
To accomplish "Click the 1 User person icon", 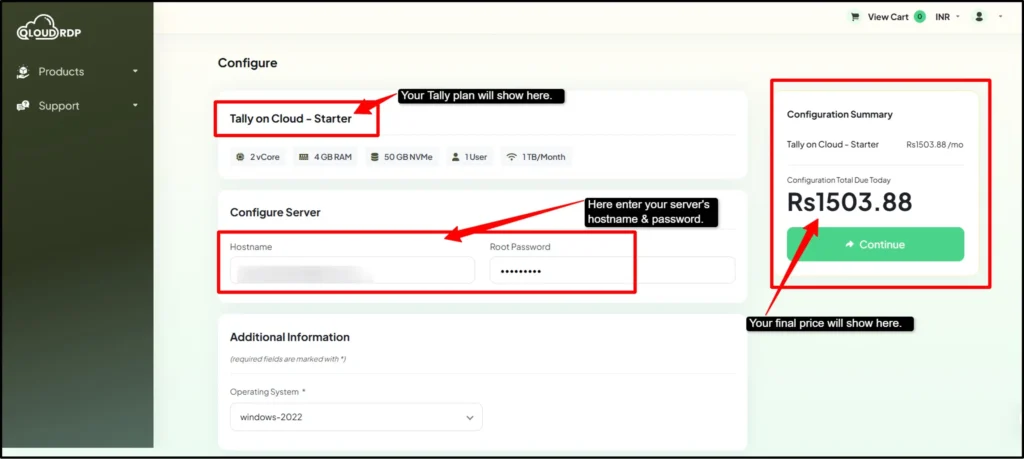I will pyautogui.click(x=455, y=157).
